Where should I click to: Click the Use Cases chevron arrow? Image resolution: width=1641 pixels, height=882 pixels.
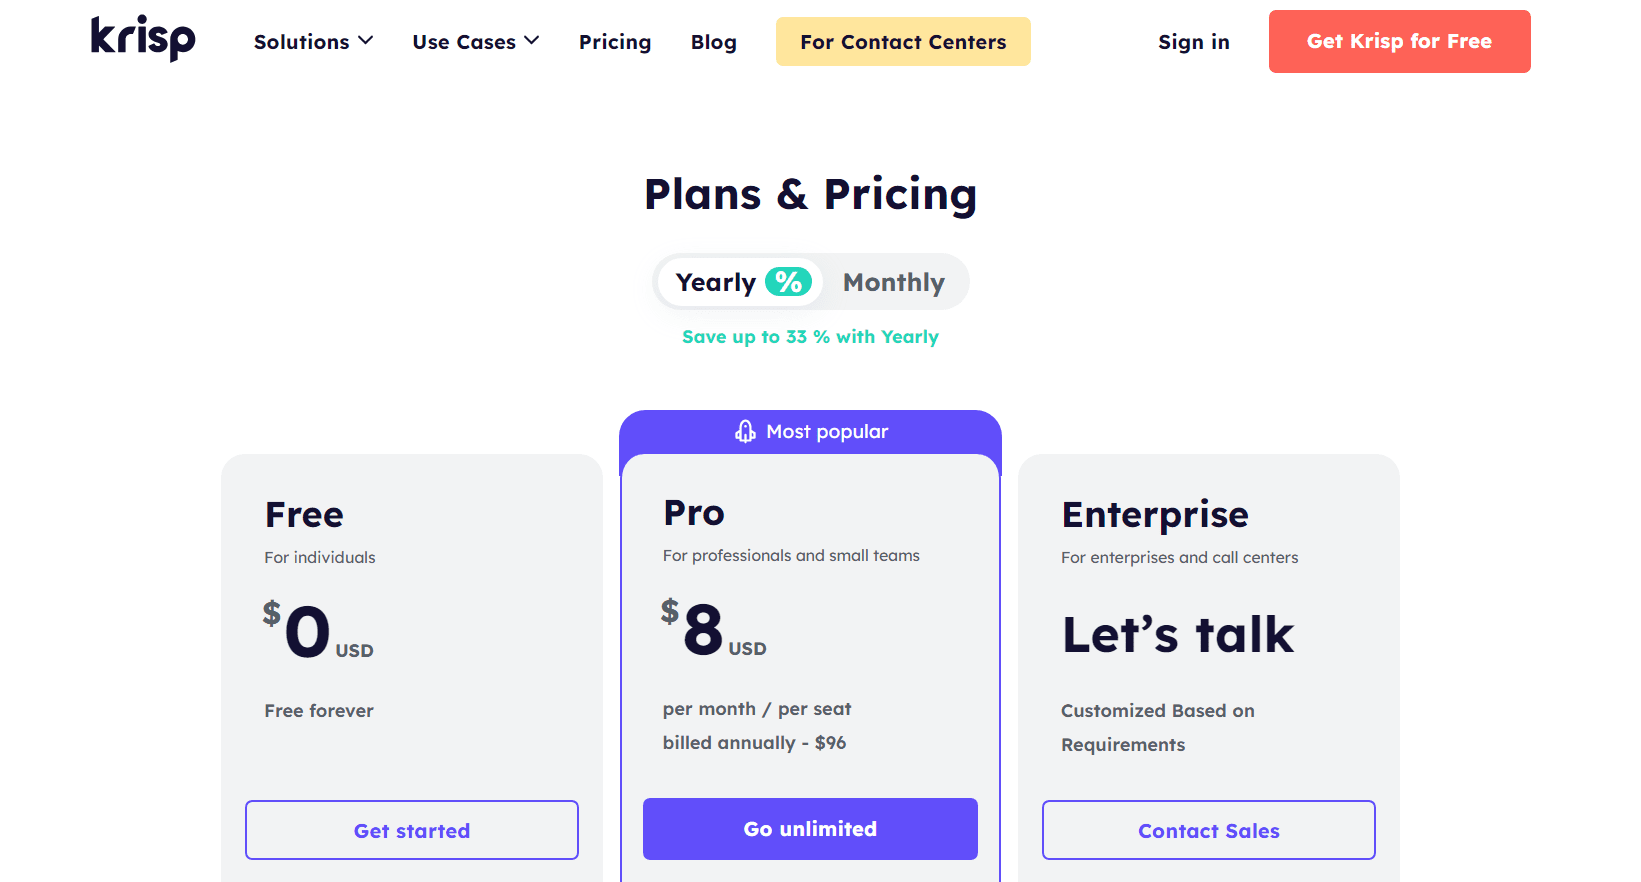pos(532,41)
